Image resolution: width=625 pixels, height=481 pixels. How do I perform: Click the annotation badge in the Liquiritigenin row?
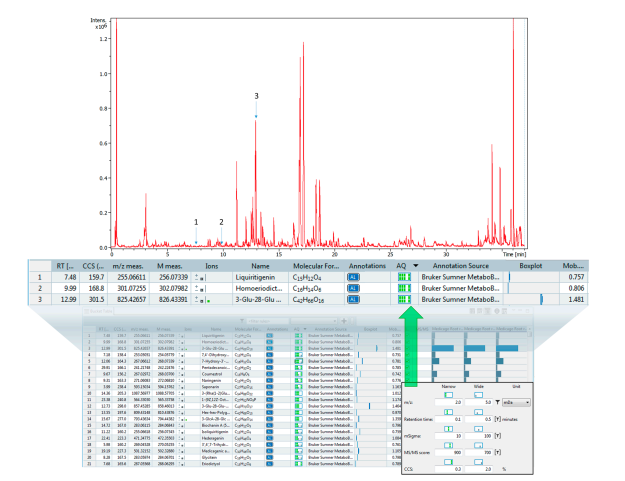[354, 276]
